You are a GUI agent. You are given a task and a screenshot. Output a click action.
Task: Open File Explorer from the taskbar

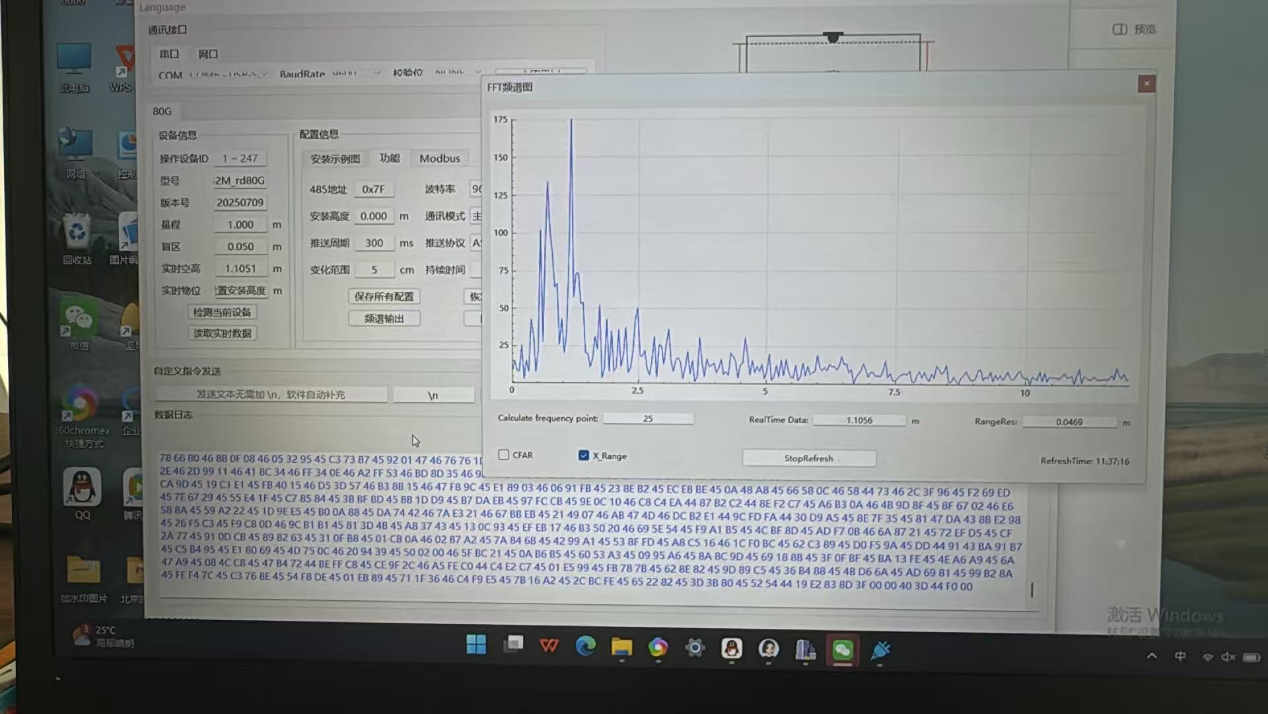[x=622, y=648]
